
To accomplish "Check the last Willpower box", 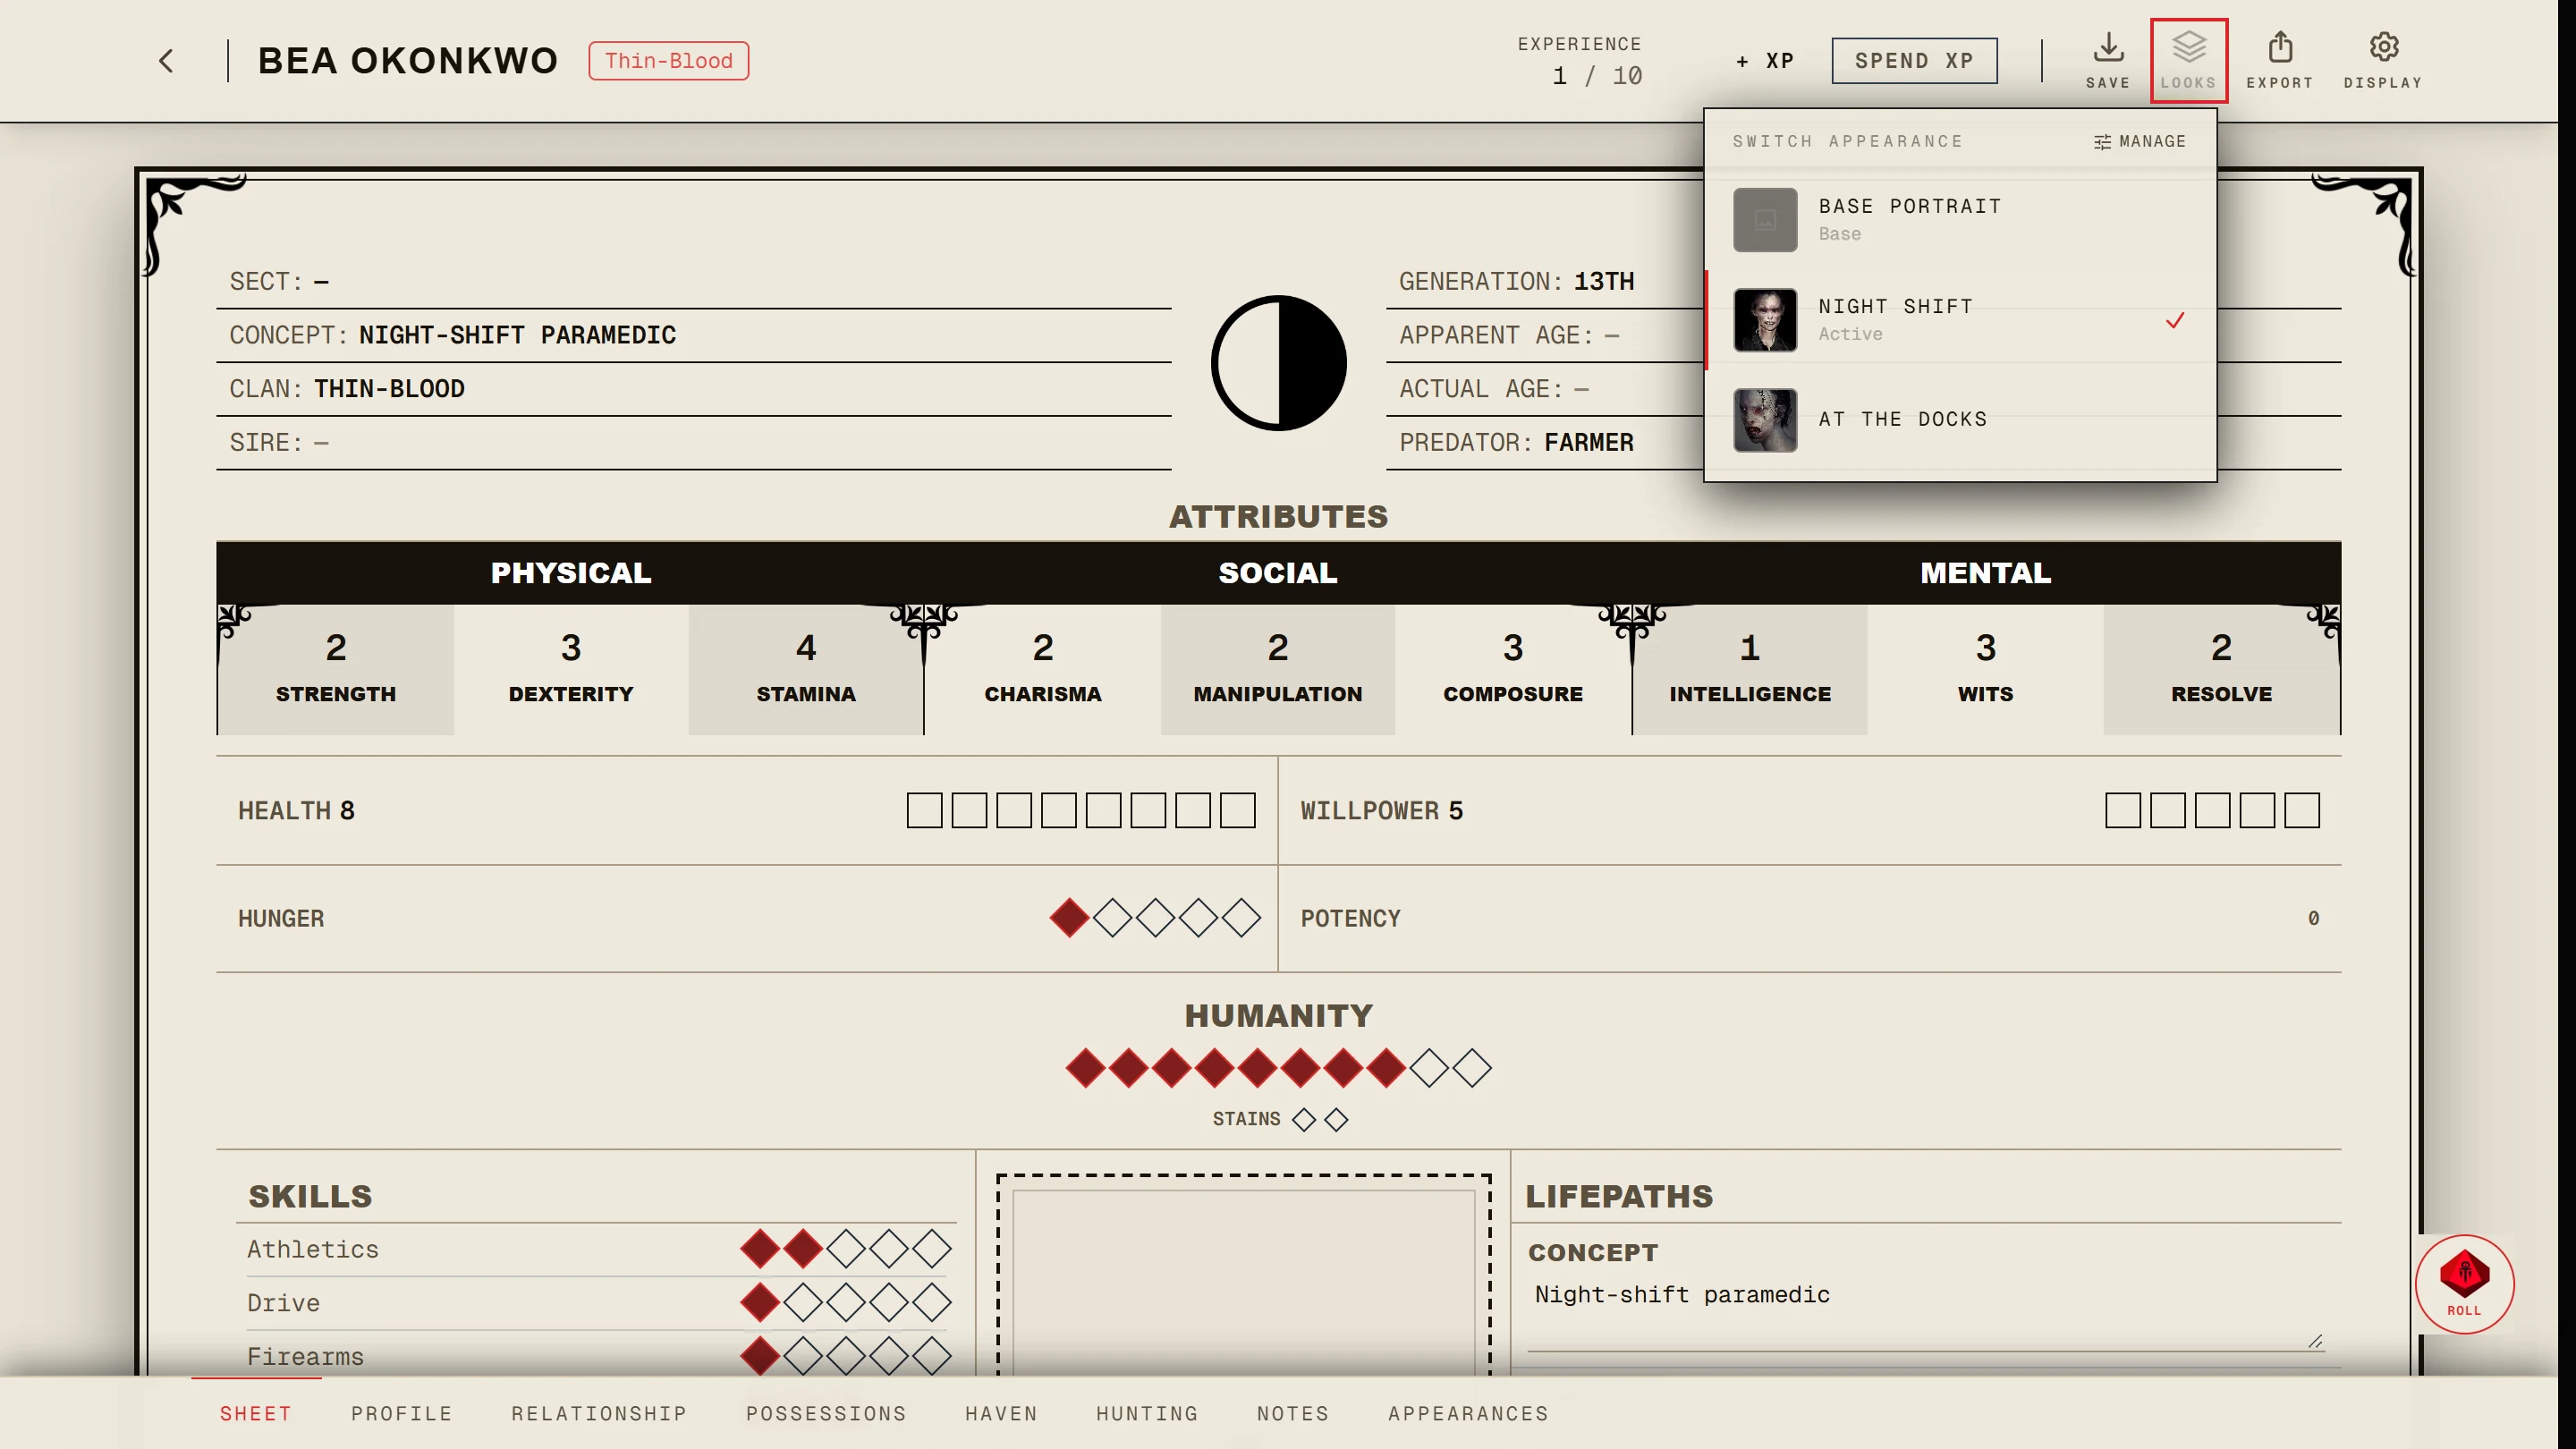I will pos(2301,810).
